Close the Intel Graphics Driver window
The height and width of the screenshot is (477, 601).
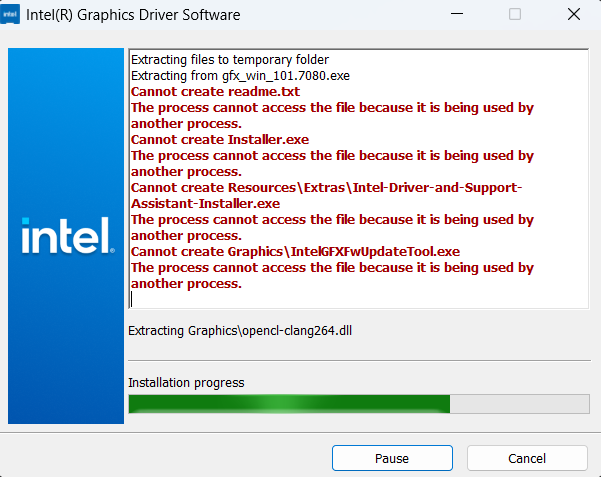click(574, 15)
